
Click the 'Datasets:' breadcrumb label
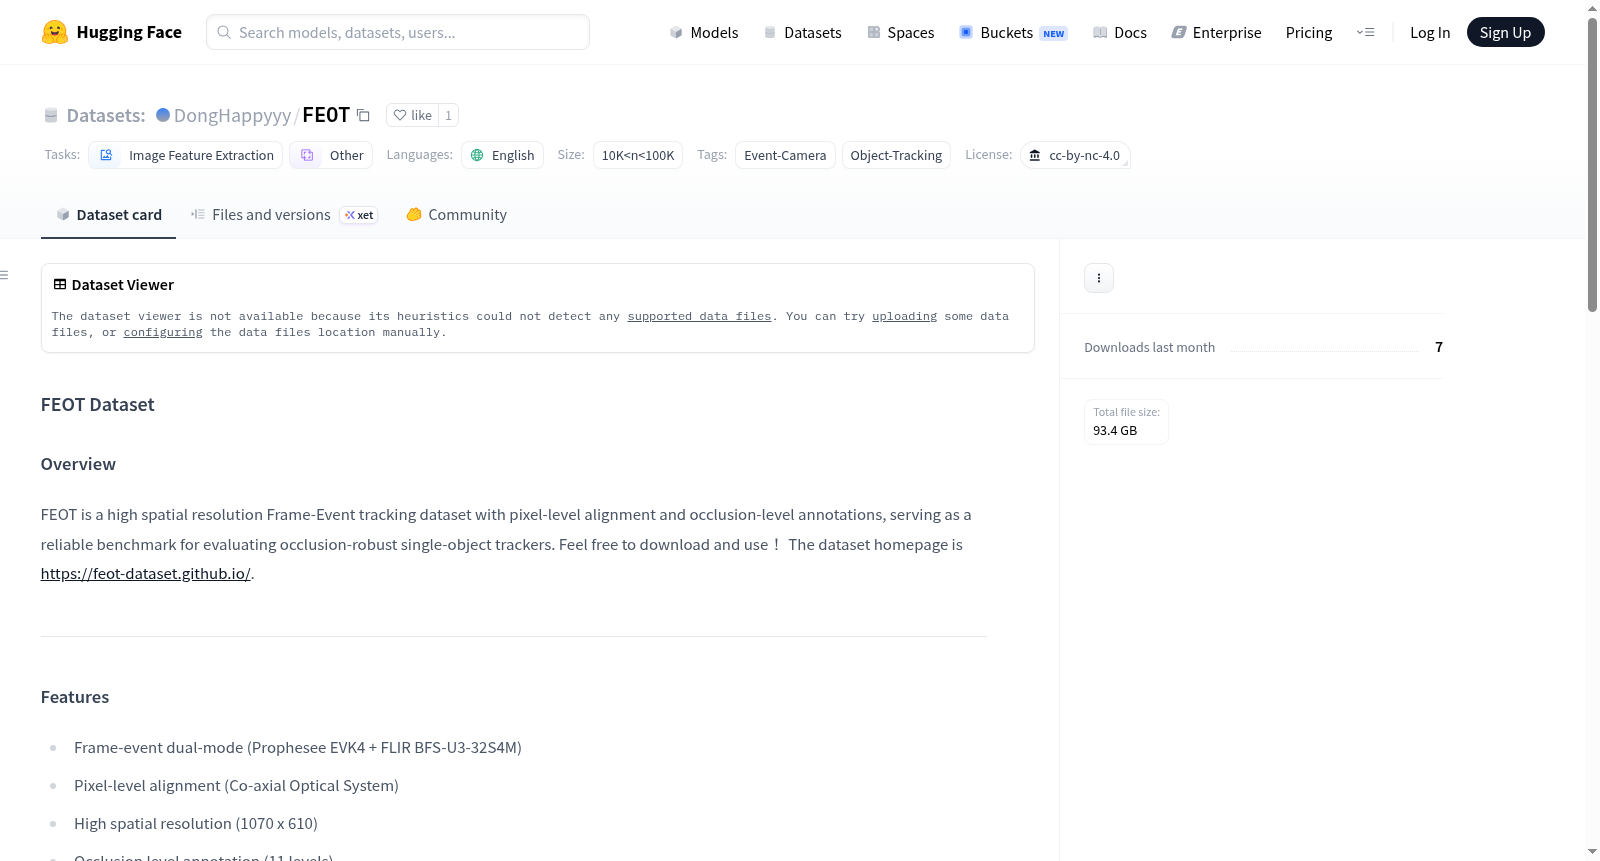click(106, 115)
